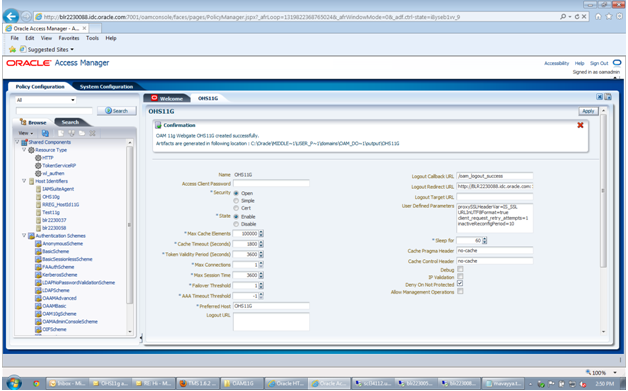The height and width of the screenshot is (391, 628).
Task: Open the zoom level 100% control in status bar
Action: tap(601, 373)
